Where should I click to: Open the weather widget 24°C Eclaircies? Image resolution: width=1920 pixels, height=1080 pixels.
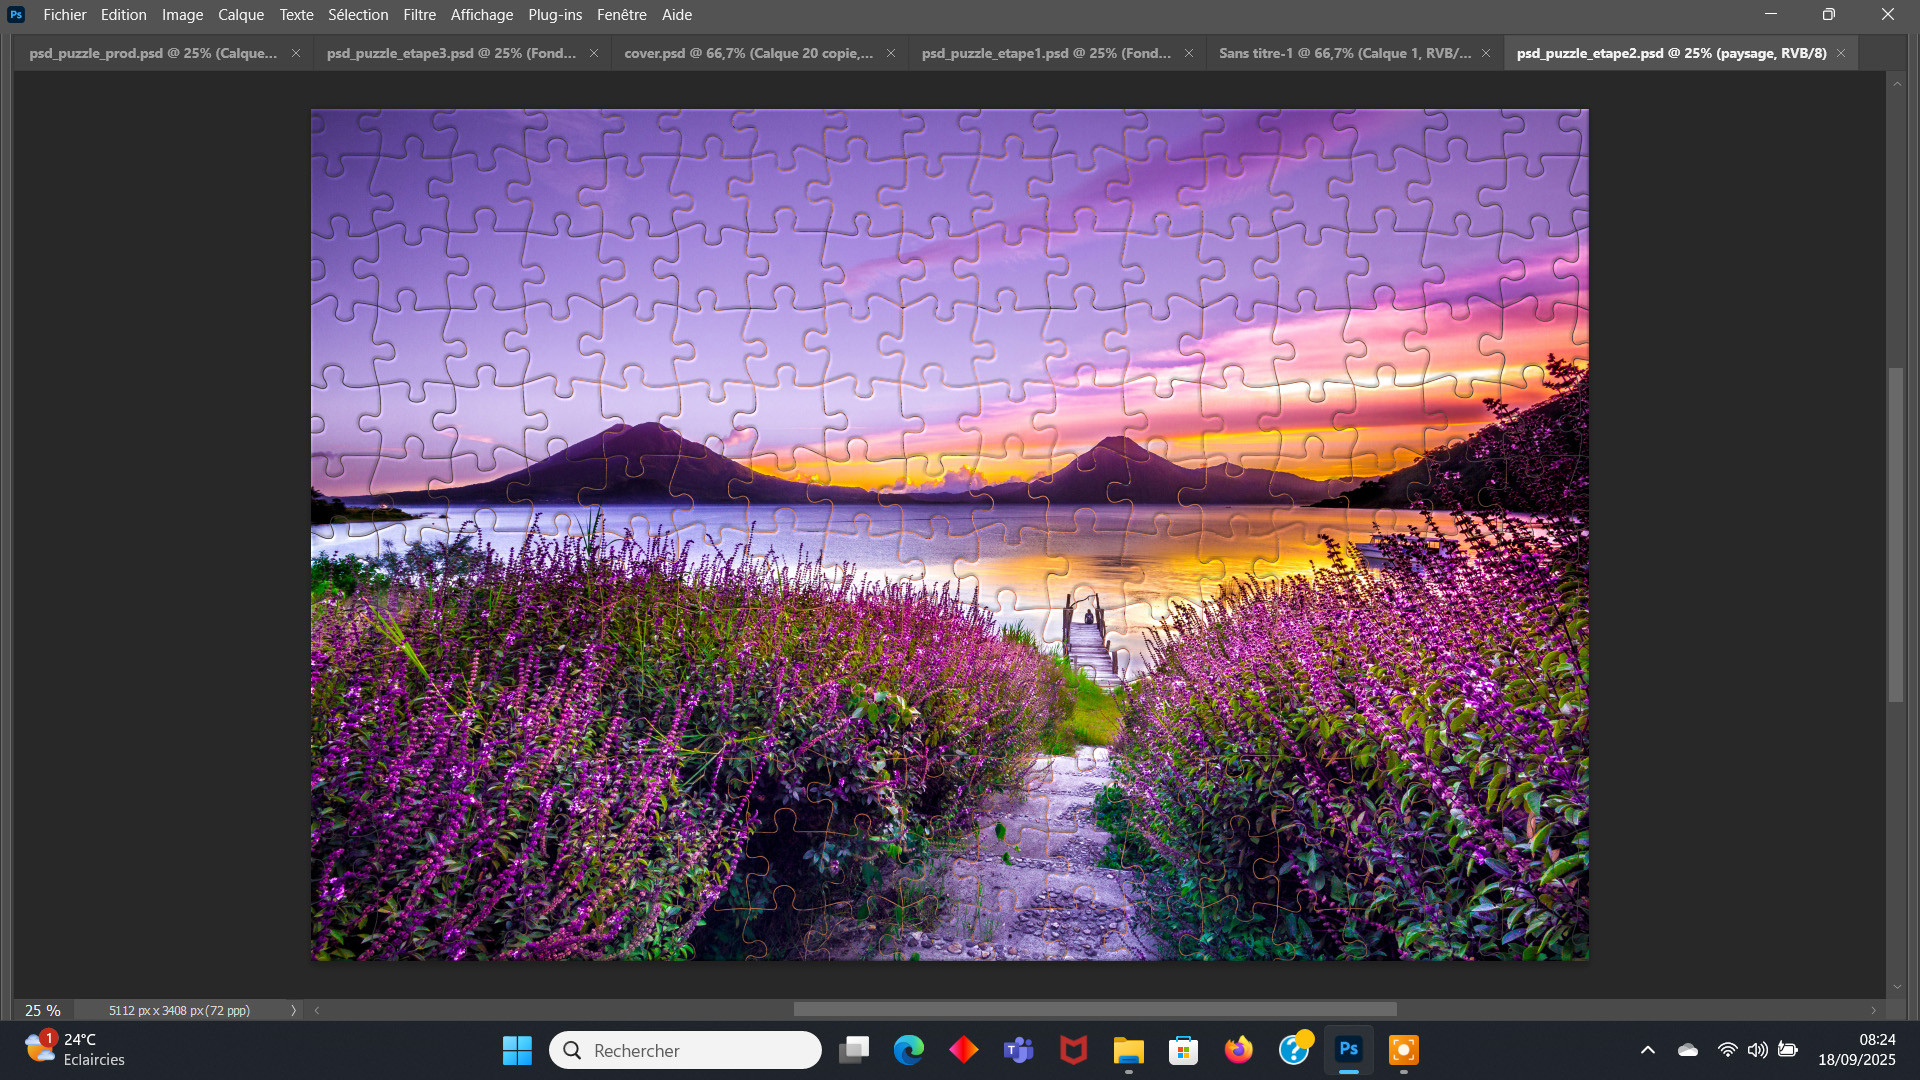pyautogui.click(x=75, y=1050)
